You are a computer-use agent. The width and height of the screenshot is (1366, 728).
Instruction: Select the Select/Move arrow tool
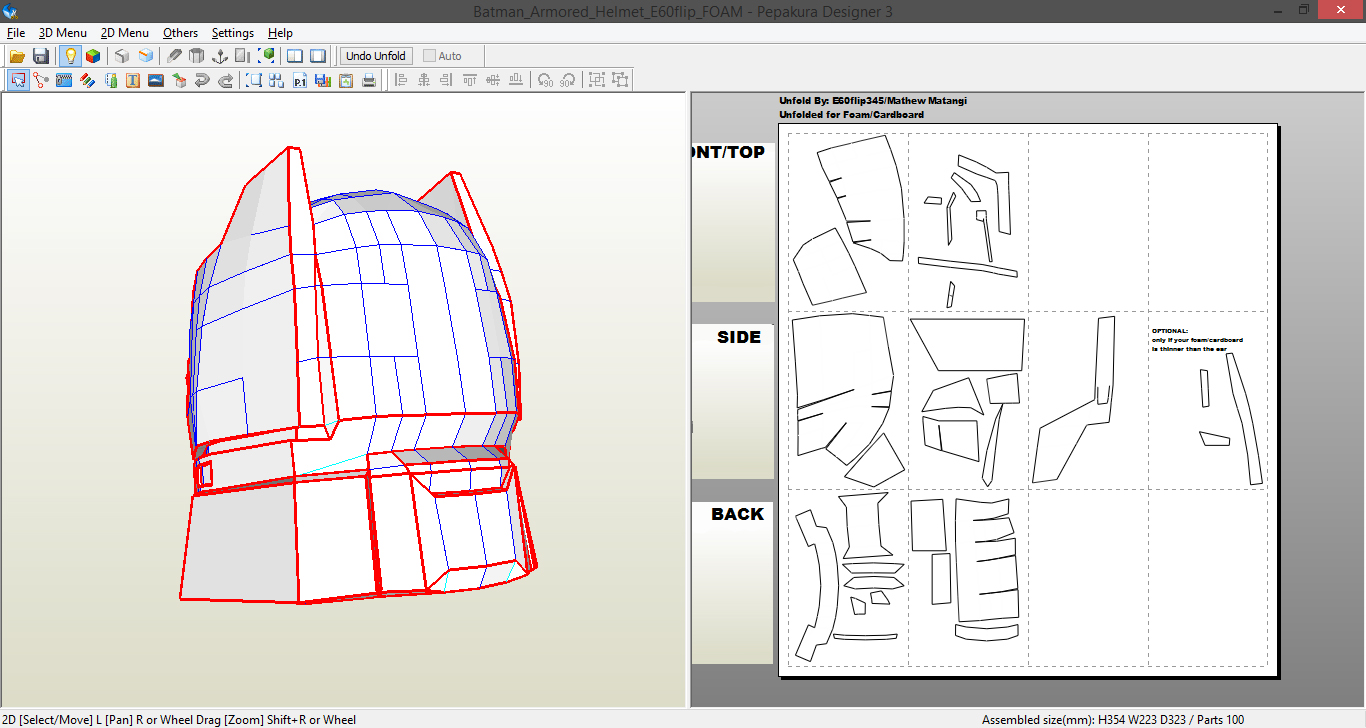coord(18,80)
